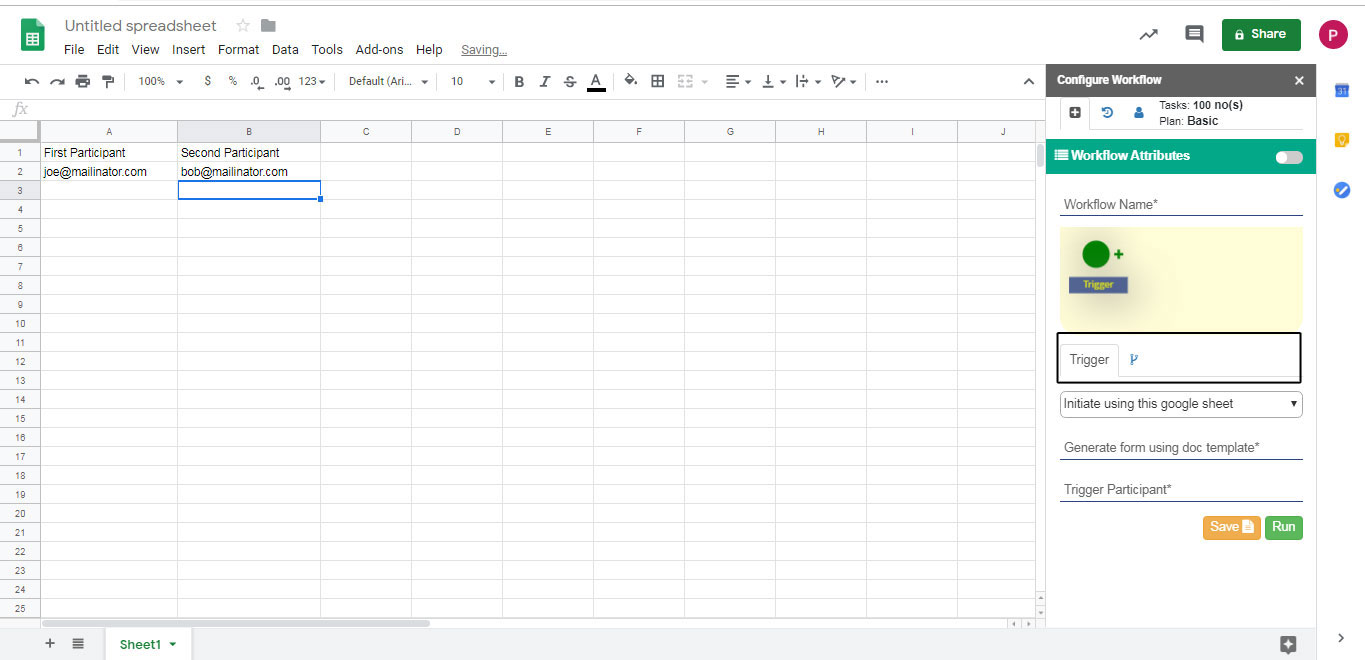Open the font size 10 dropdown
The height and width of the screenshot is (660, 1365).
(473, 82)
